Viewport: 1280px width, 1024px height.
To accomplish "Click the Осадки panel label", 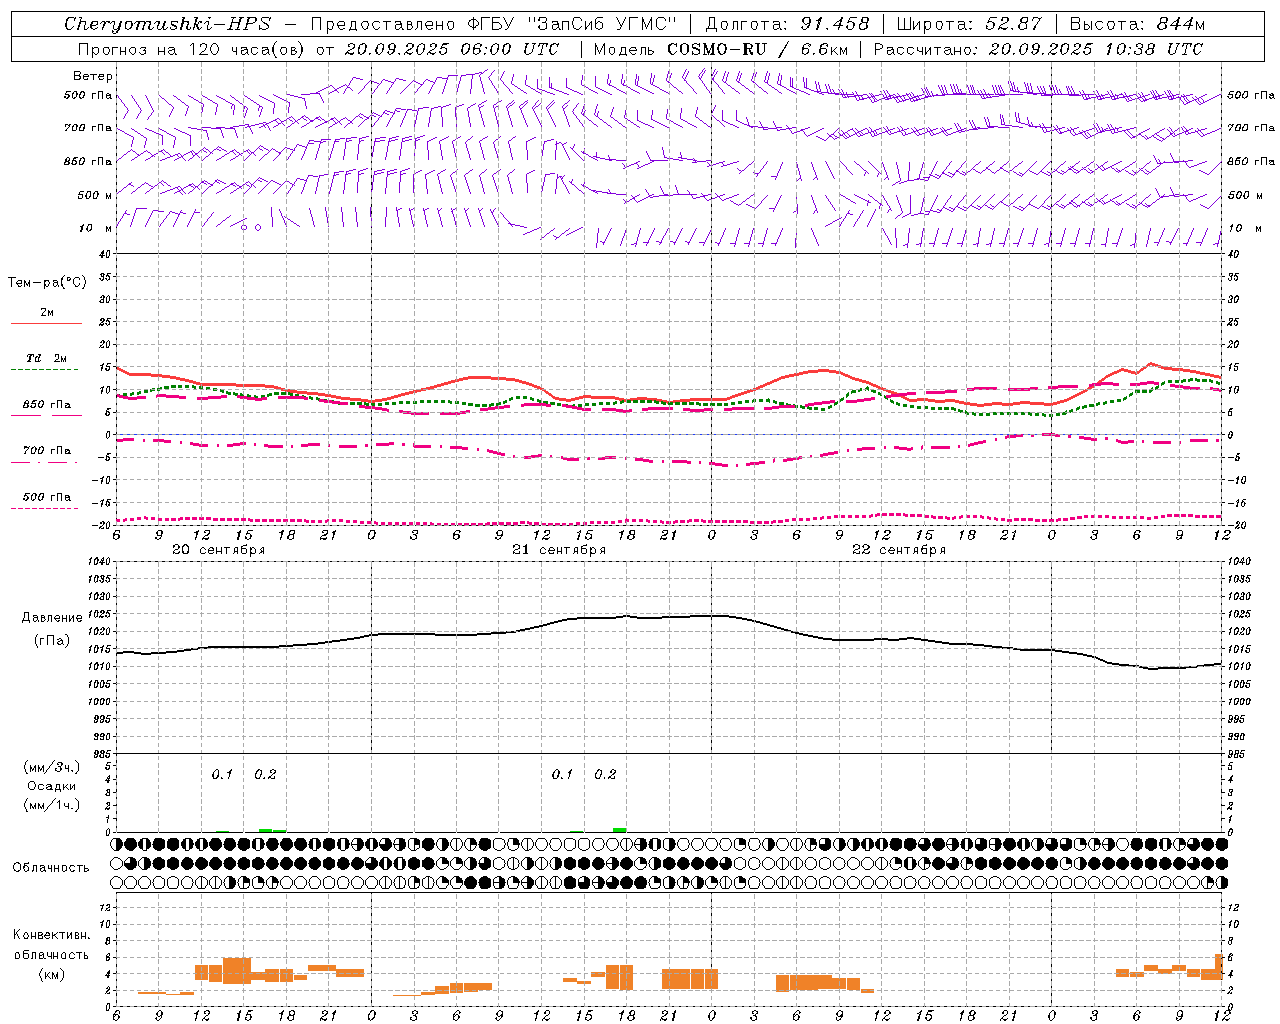I will pos(53,786).
